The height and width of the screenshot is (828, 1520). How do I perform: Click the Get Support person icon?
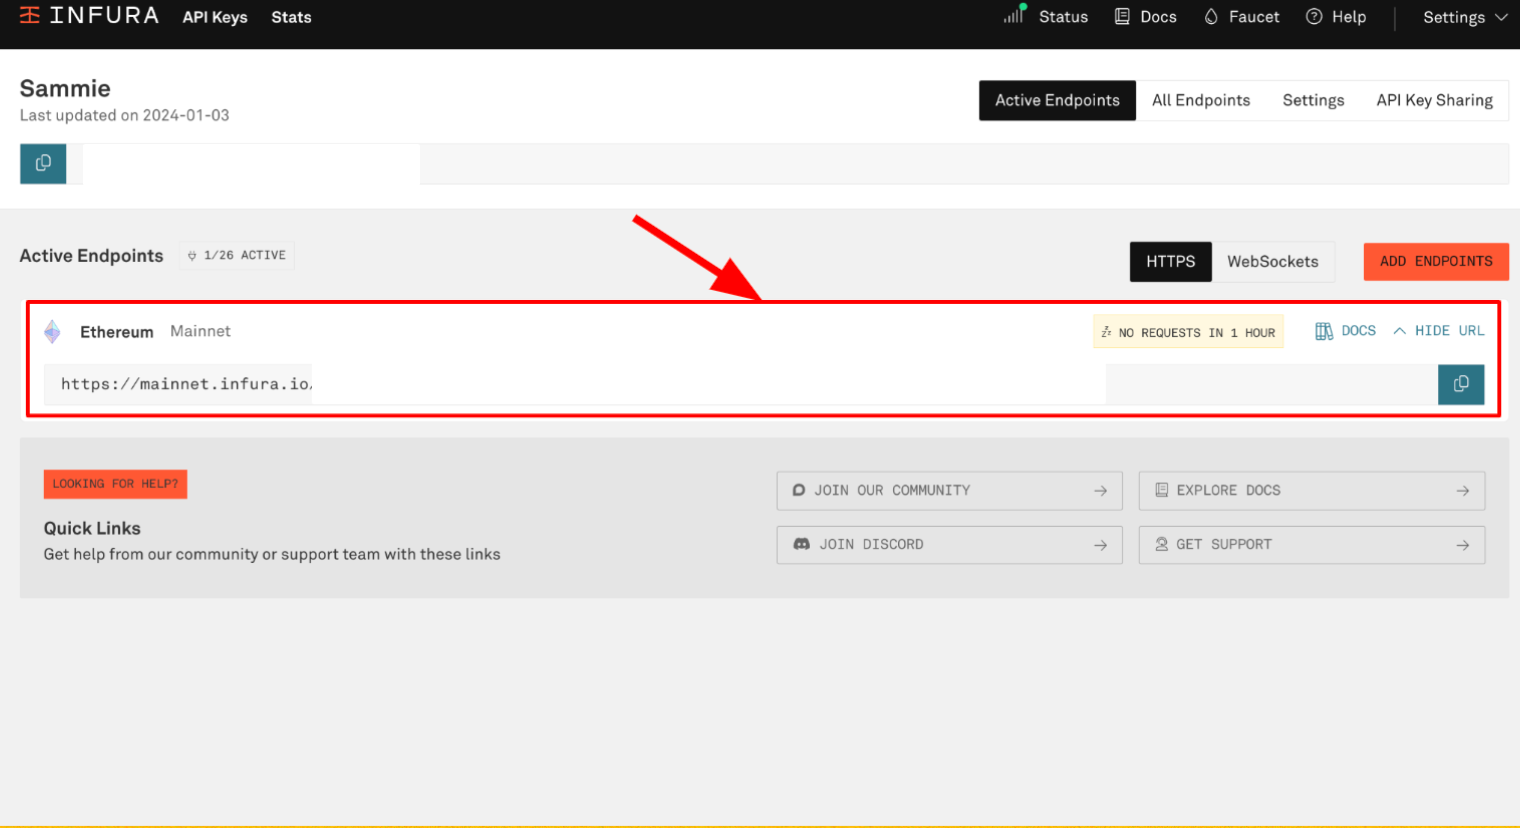pyautogui.click(x=1161, y=544)
